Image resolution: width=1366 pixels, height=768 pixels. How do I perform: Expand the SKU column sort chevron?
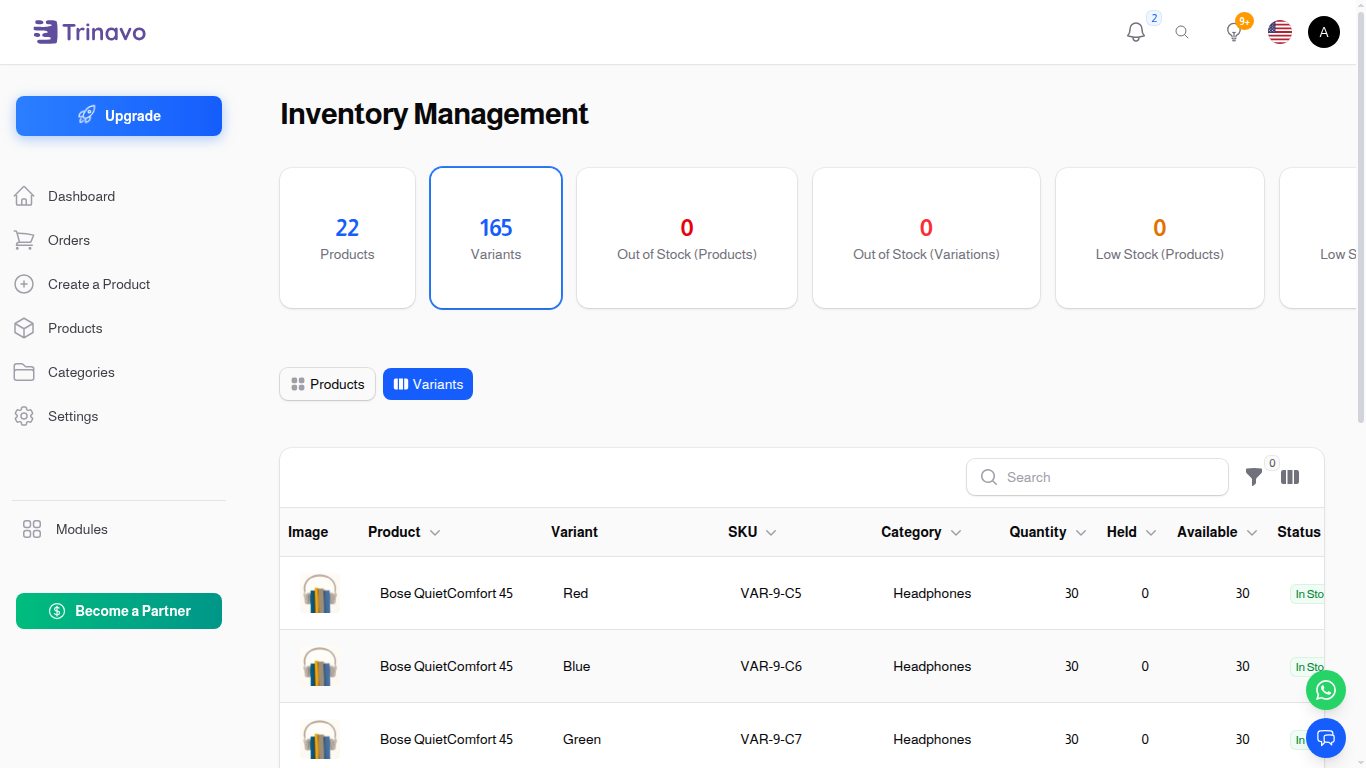coord(771,533)
